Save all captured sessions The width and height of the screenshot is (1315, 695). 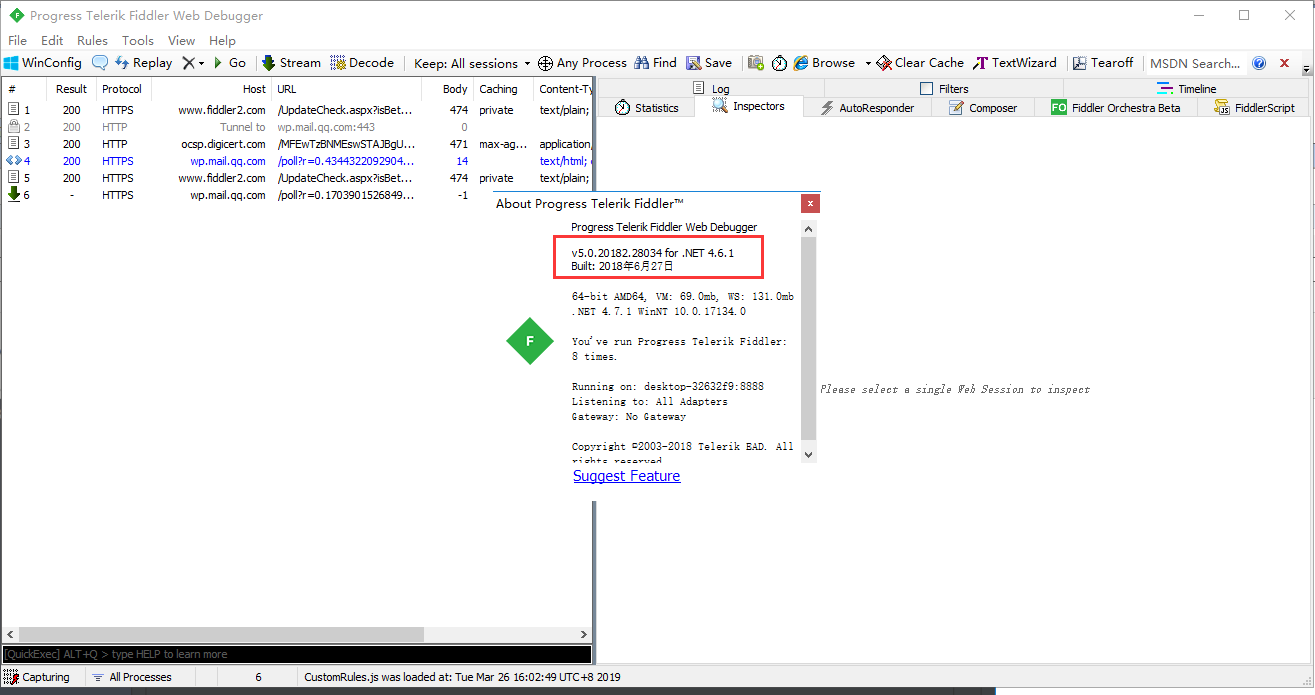tap(709, 62)
